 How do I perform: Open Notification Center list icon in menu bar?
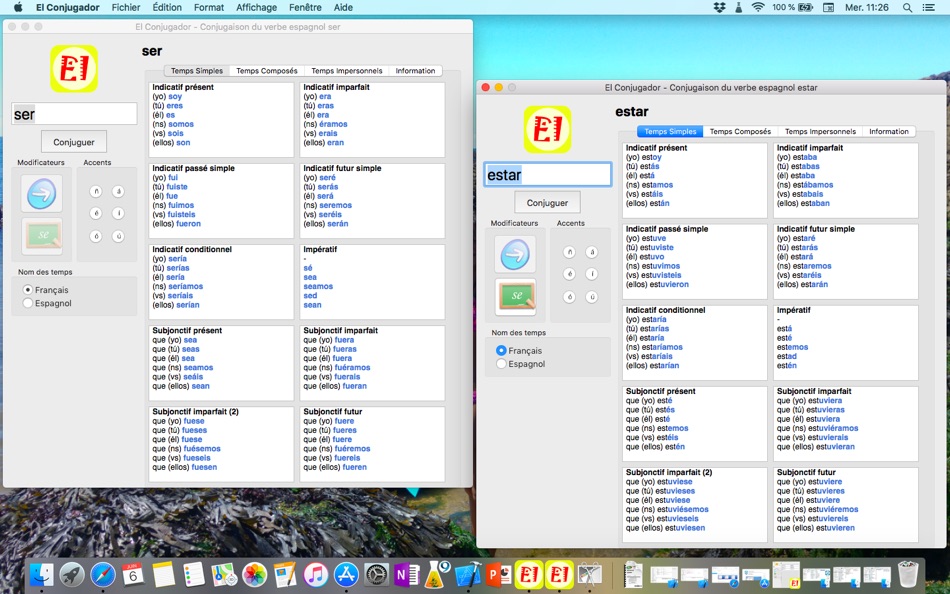pyautogui.click(x=928, y=7)
